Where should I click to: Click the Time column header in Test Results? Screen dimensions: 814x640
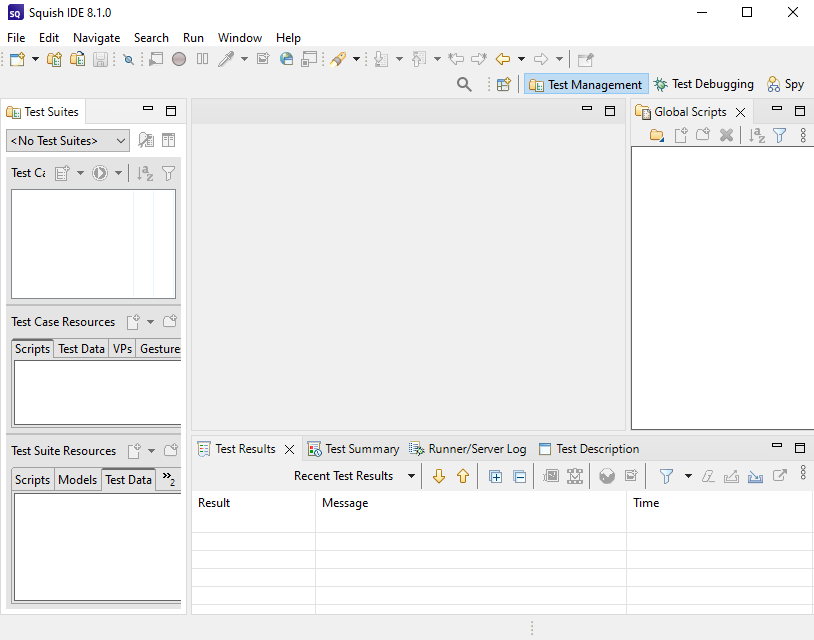(x=645, y=503)
